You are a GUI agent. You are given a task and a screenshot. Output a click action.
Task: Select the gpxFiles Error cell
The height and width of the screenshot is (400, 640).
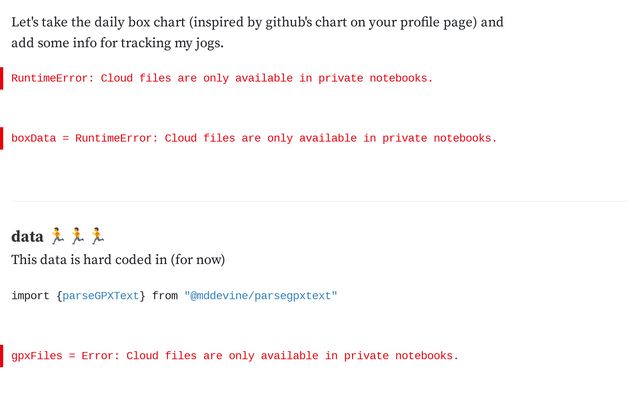pyautogui.click(x=235, y=356)
